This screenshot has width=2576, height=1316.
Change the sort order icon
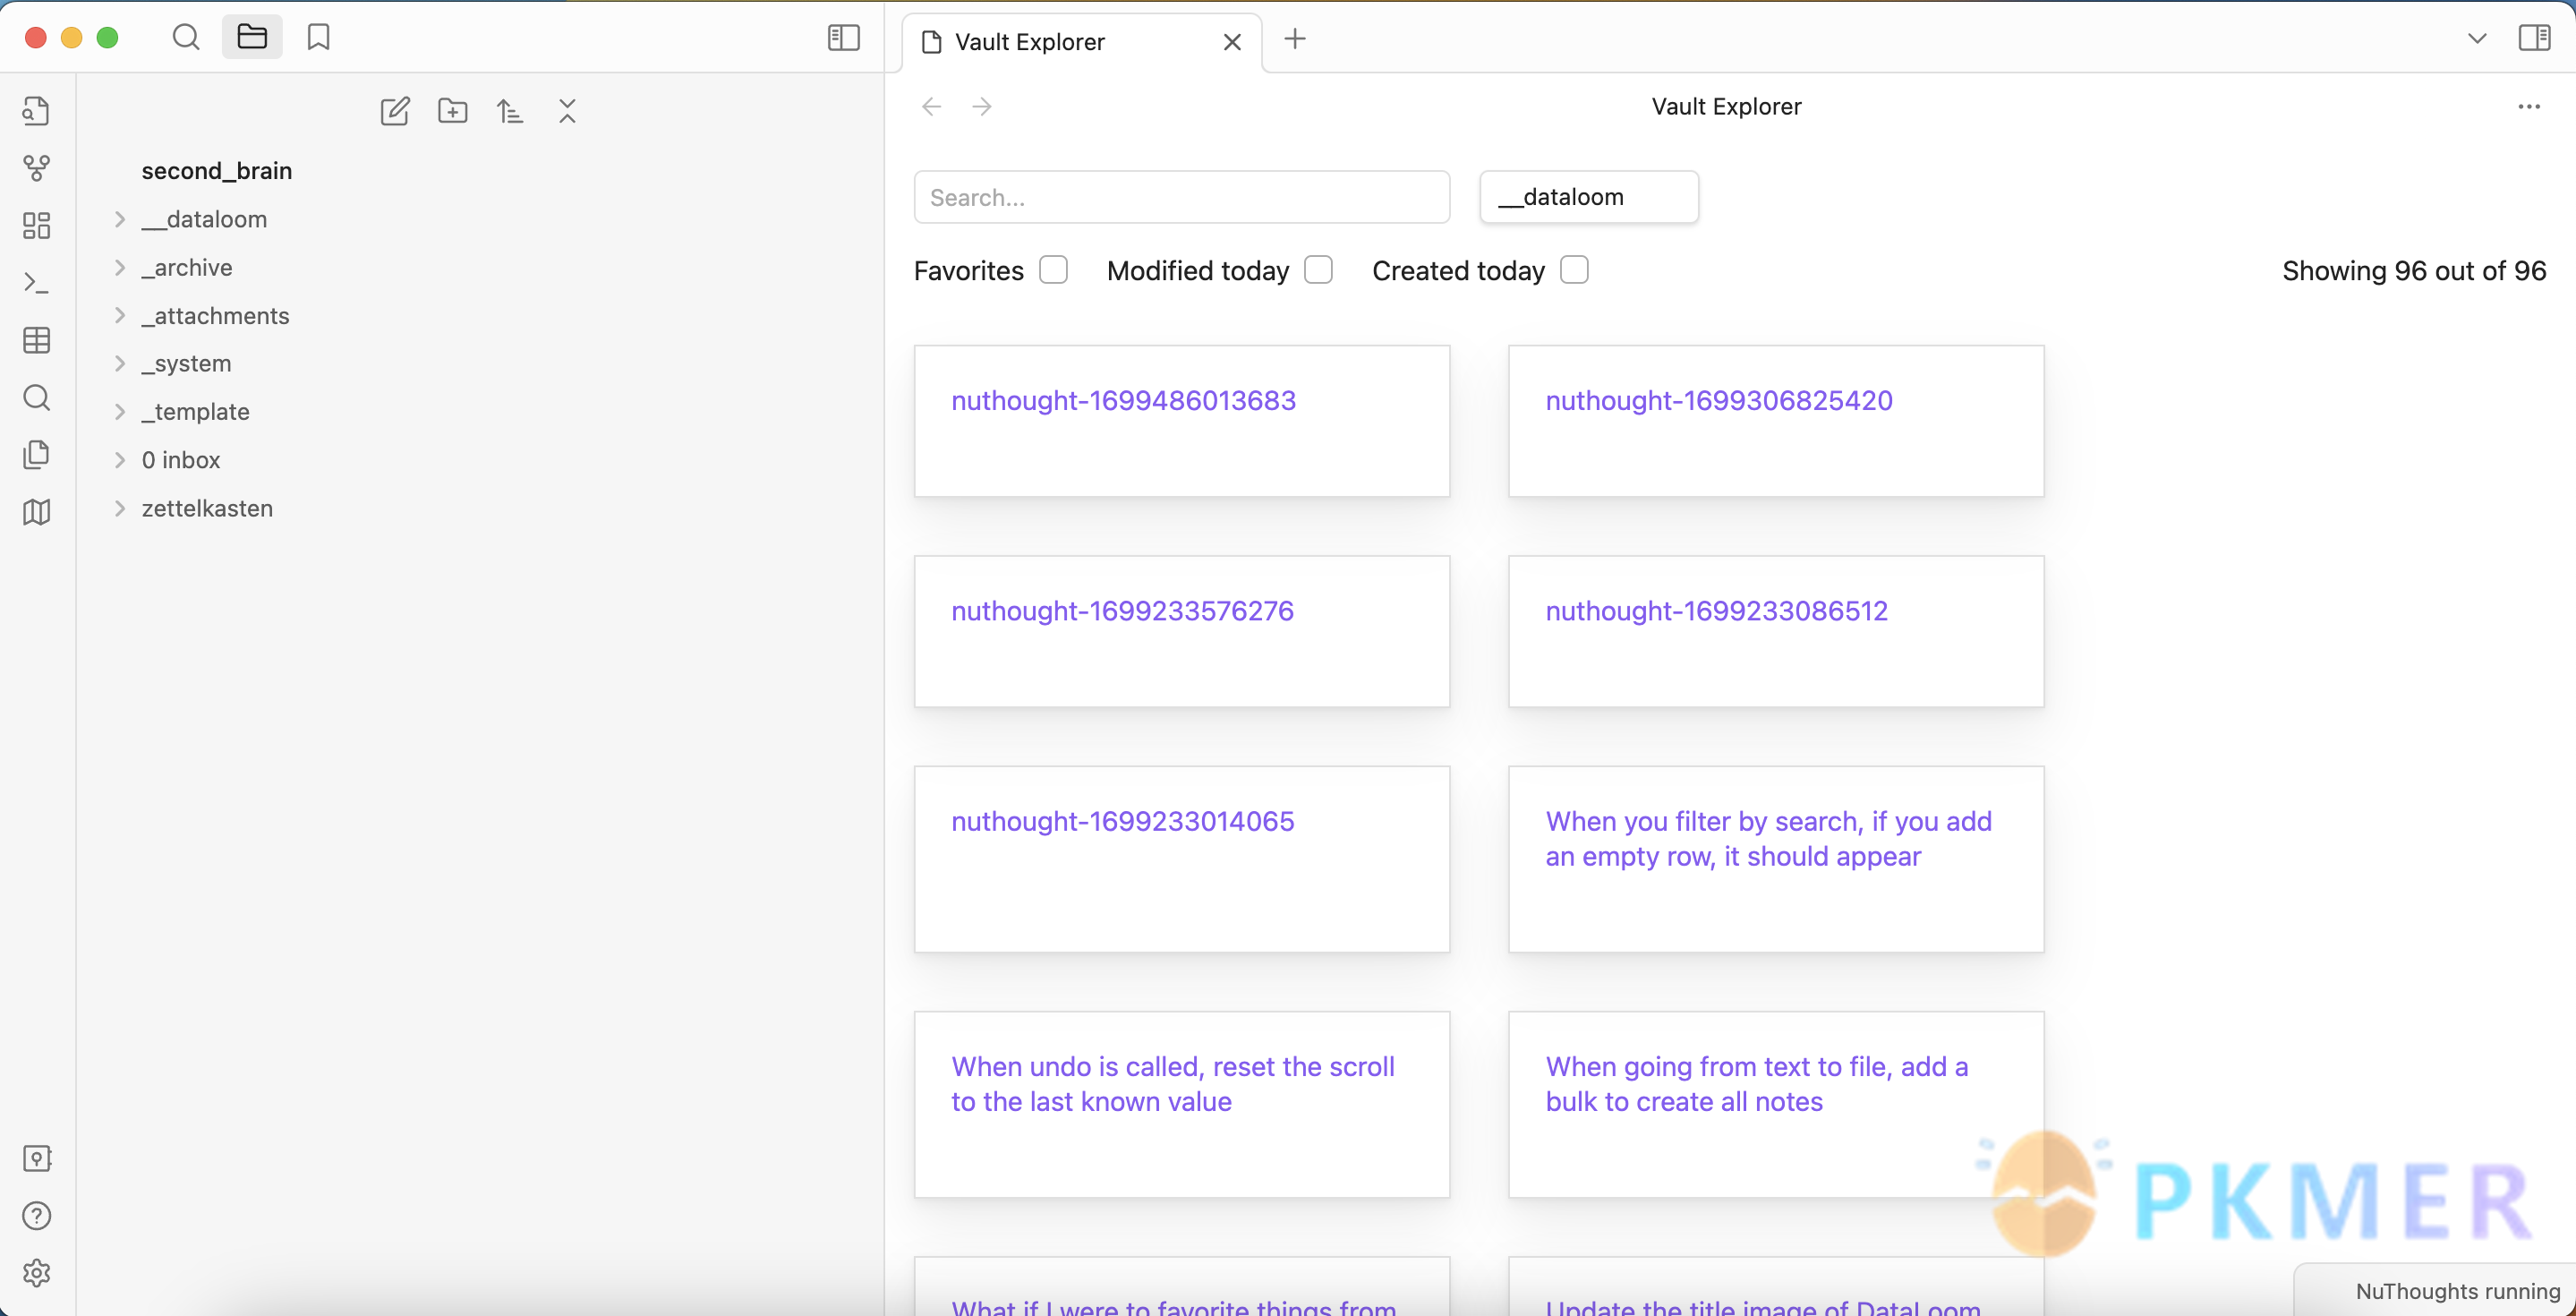(x=510, y=110)
